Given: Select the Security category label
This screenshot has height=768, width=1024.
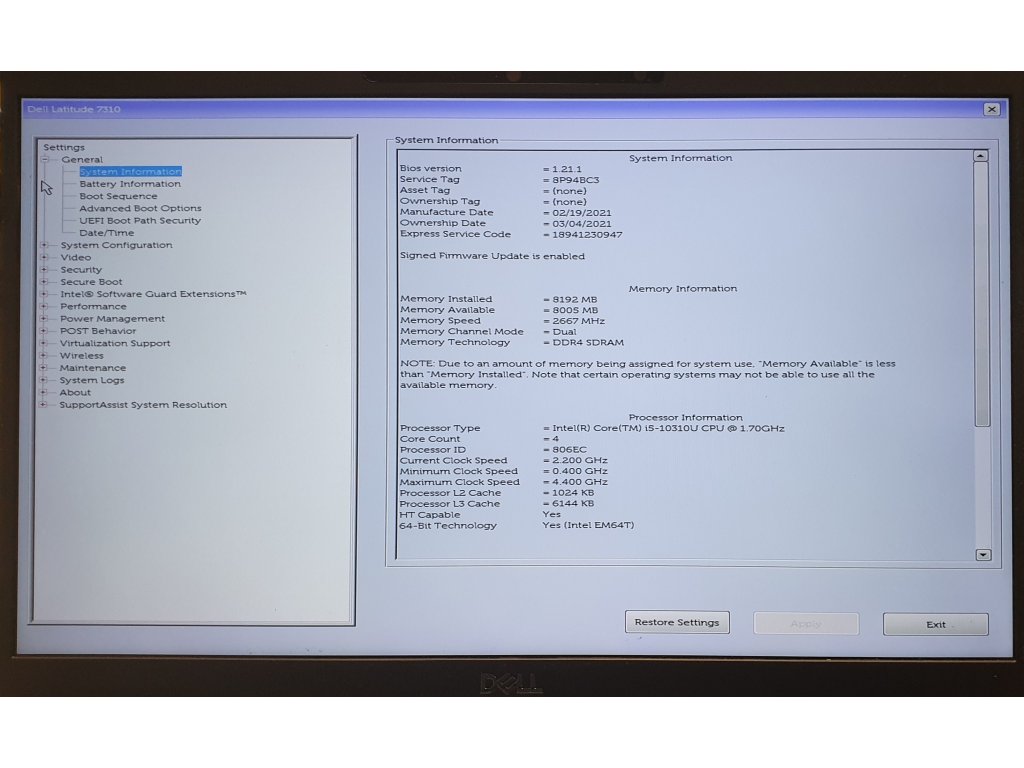Looking at the screenshot, I should pyautogui.click(x=81, y=270).
